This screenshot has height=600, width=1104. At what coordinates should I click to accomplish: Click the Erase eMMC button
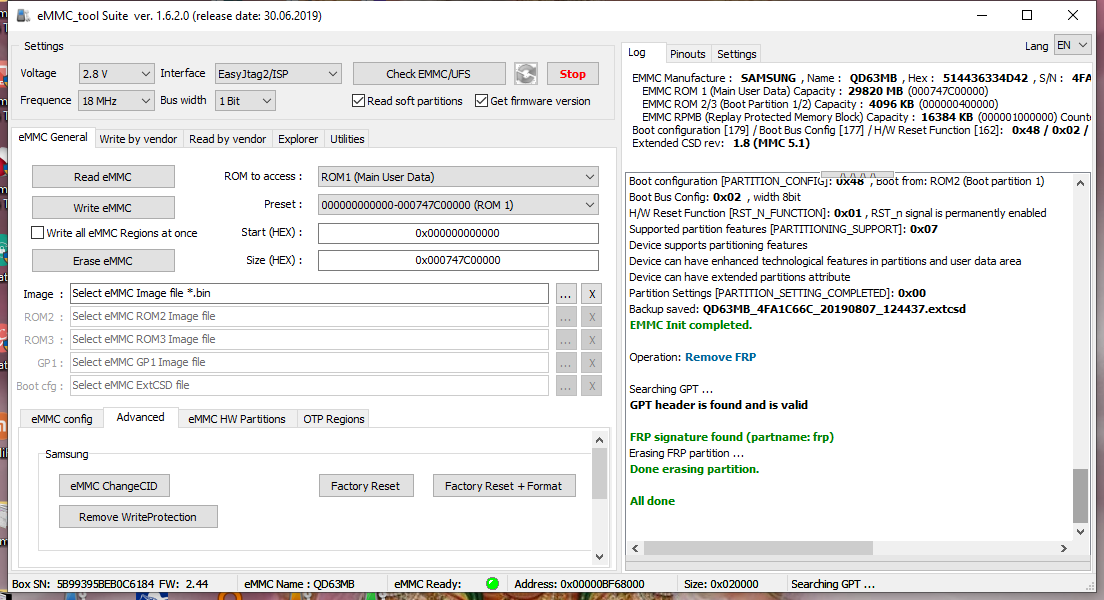[103, 261]
